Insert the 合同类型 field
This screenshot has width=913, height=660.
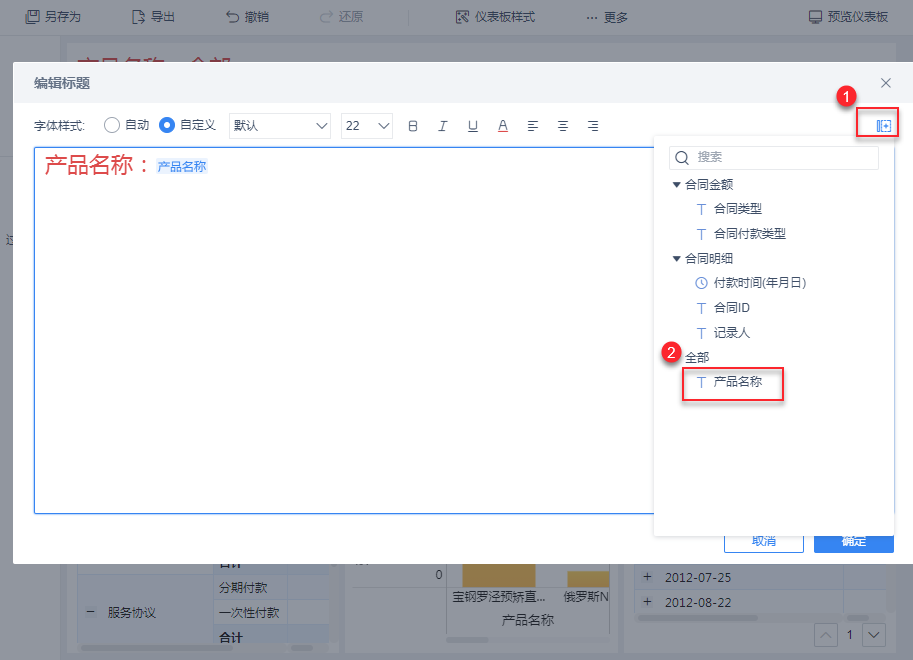tap(738, 209)
